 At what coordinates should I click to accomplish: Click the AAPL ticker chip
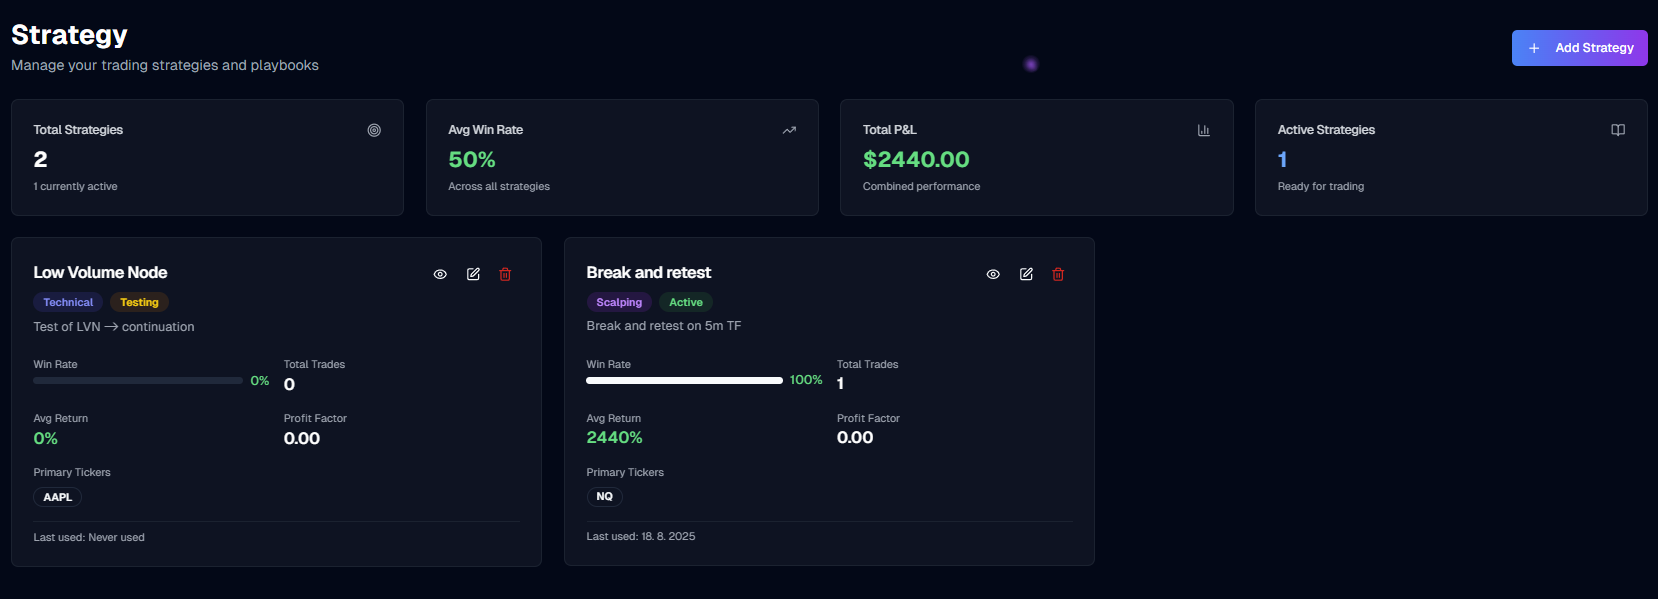[58, 497]
